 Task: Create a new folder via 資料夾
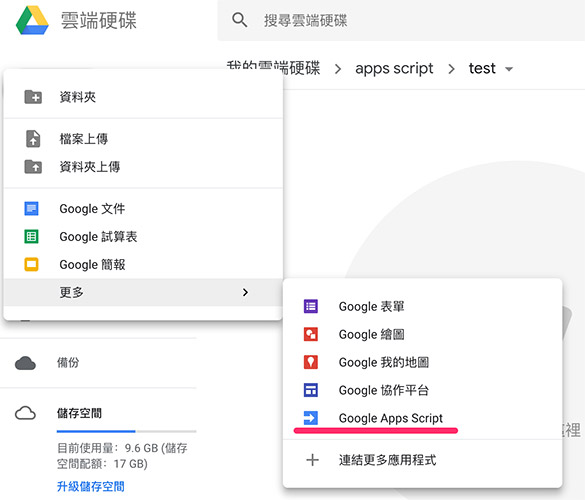click(x=143, y=97)
